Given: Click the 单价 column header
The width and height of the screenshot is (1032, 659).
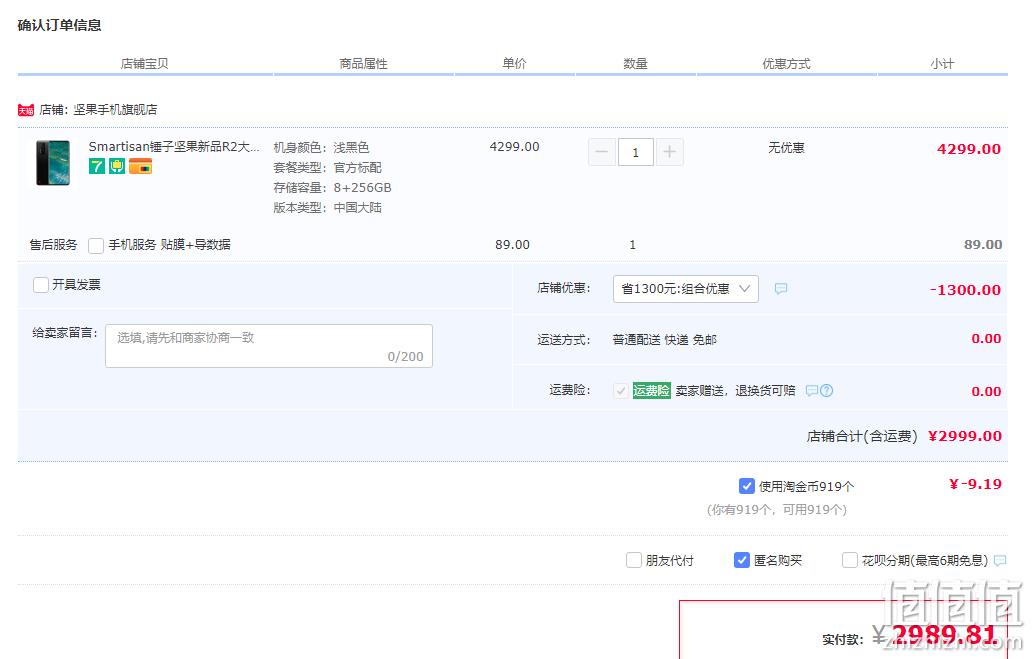Looking at the screenshot, I should [514, 64].
